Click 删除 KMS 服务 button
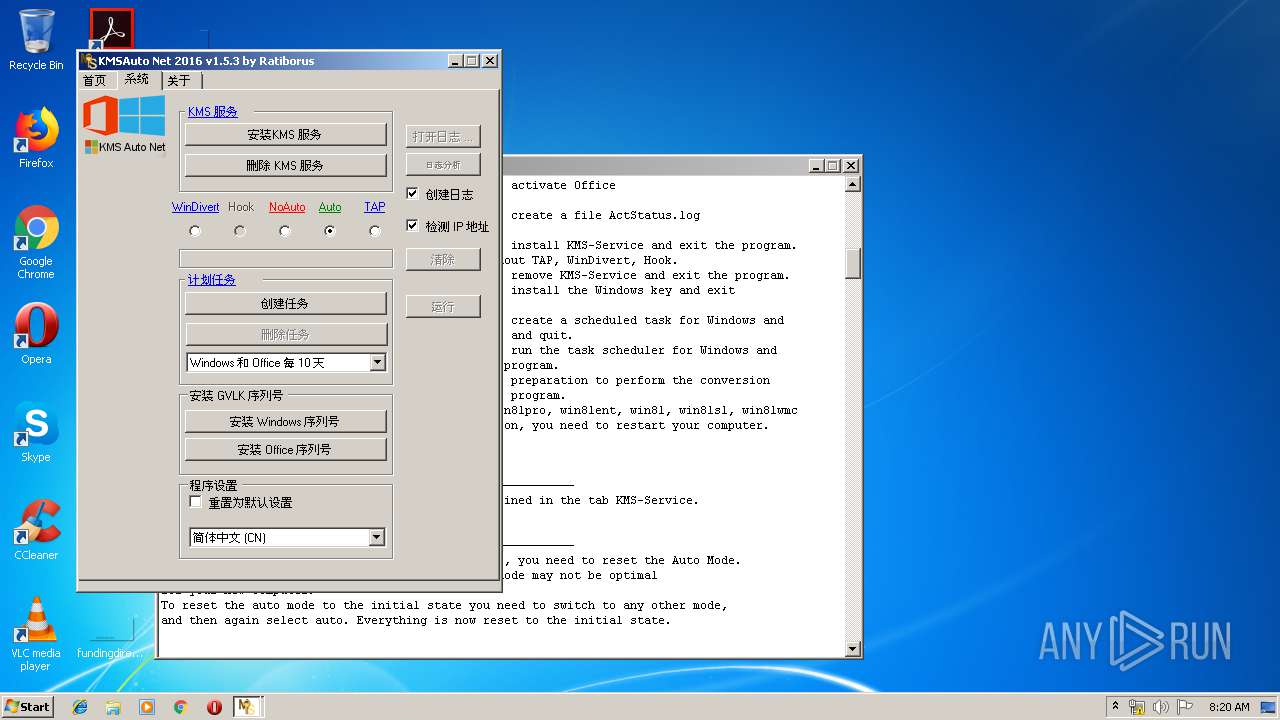Screen dimensions: 1280x720 point(286,165)
